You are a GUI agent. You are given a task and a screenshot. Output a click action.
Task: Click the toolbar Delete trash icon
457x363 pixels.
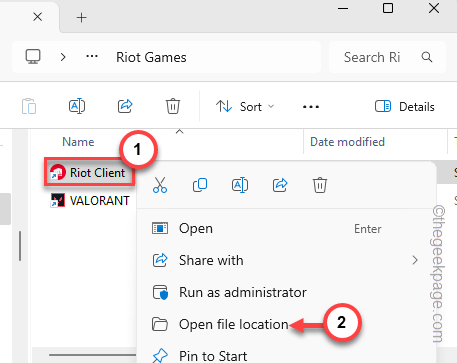173,107
